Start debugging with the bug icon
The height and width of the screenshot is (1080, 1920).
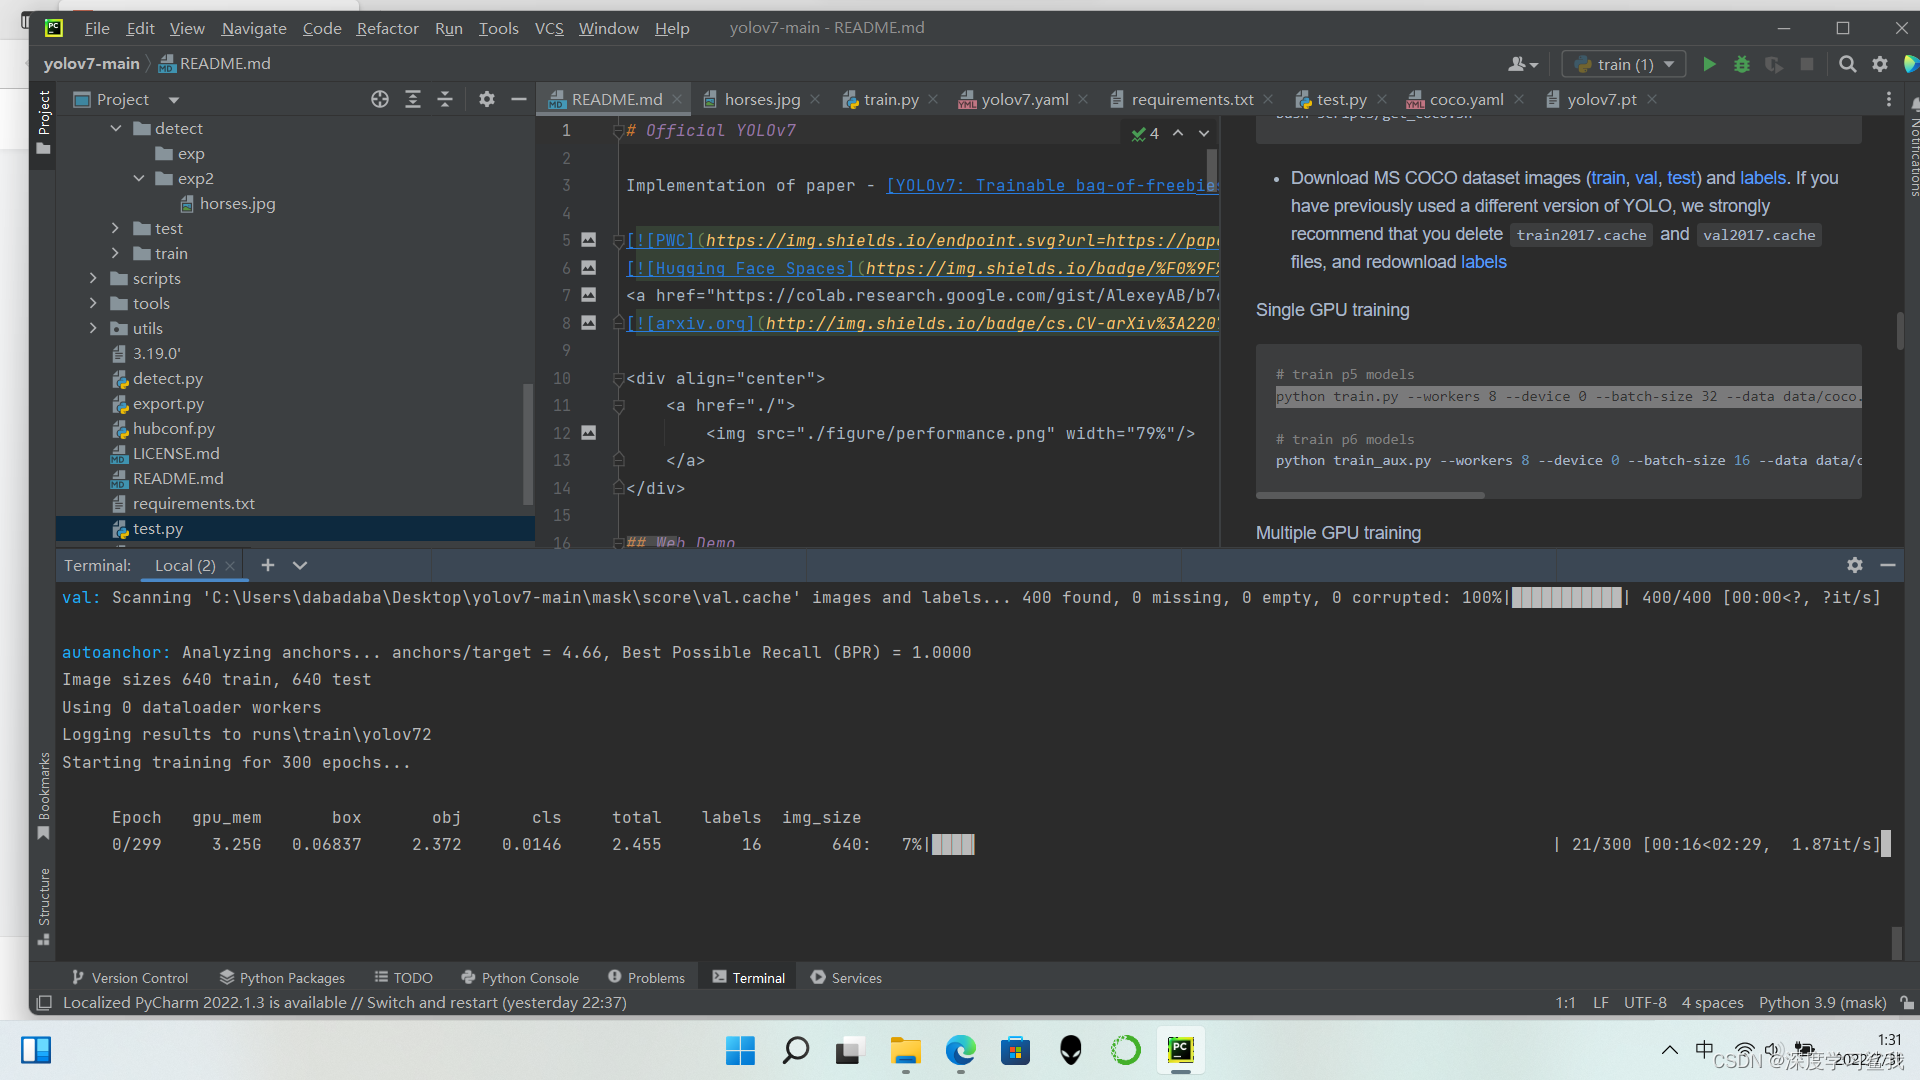(1741, 64)
